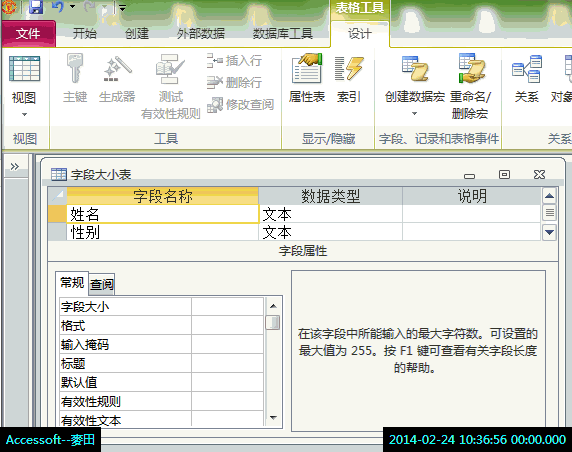Click the 默认值 property value field
The width and height of the screenshot is (572, 452).
(x=227, y=382)
